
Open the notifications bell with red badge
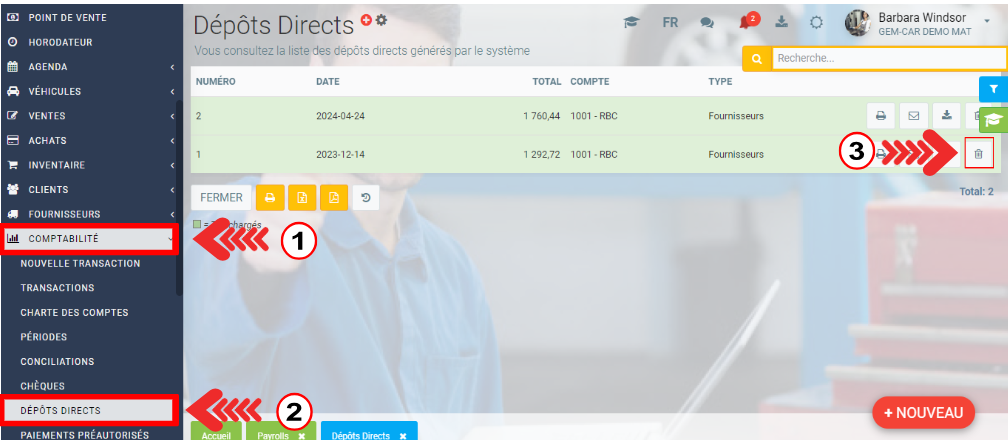pos(744,22)
